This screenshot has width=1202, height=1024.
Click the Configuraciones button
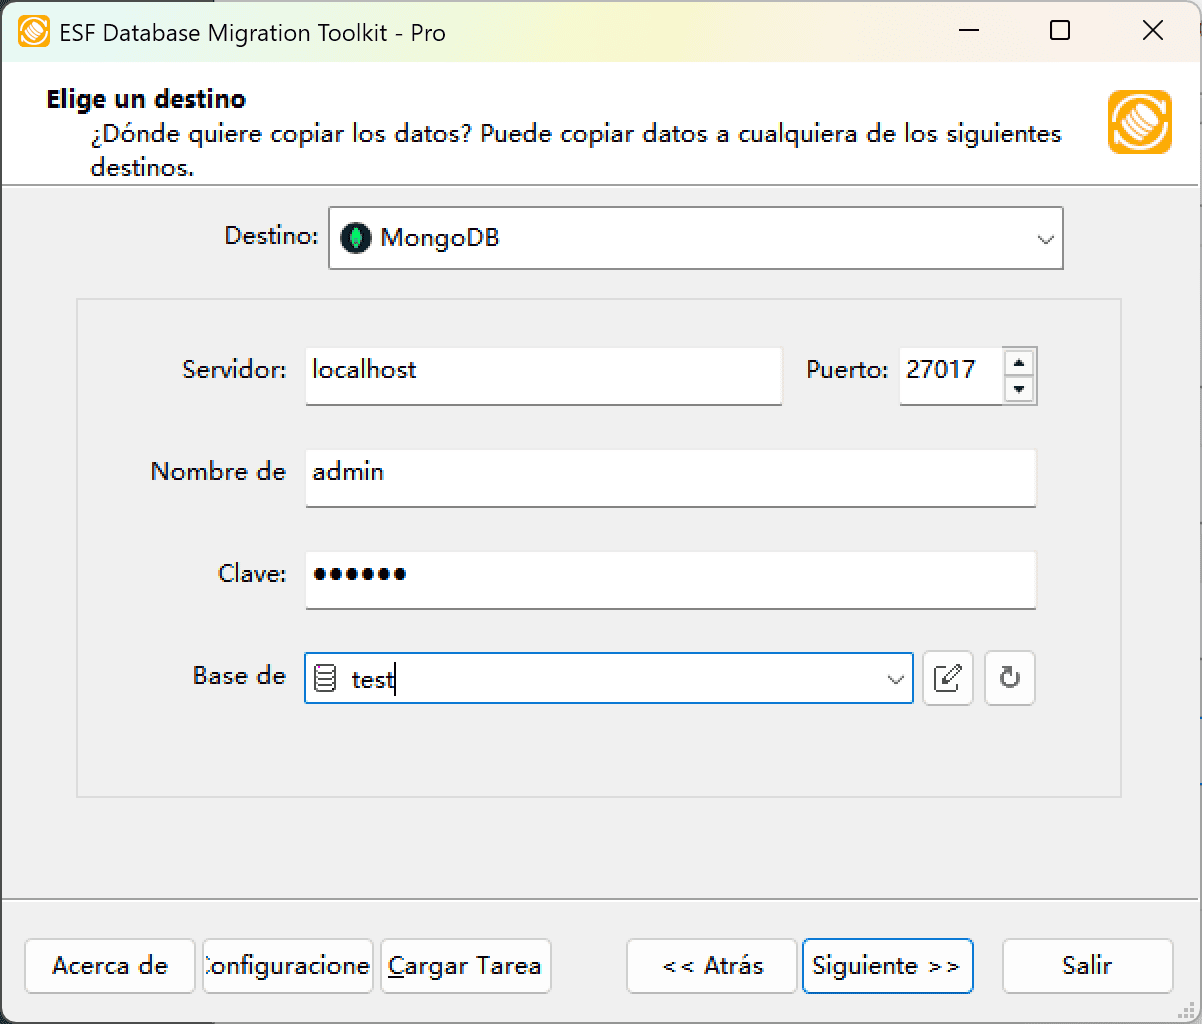(x=287, y=966)
